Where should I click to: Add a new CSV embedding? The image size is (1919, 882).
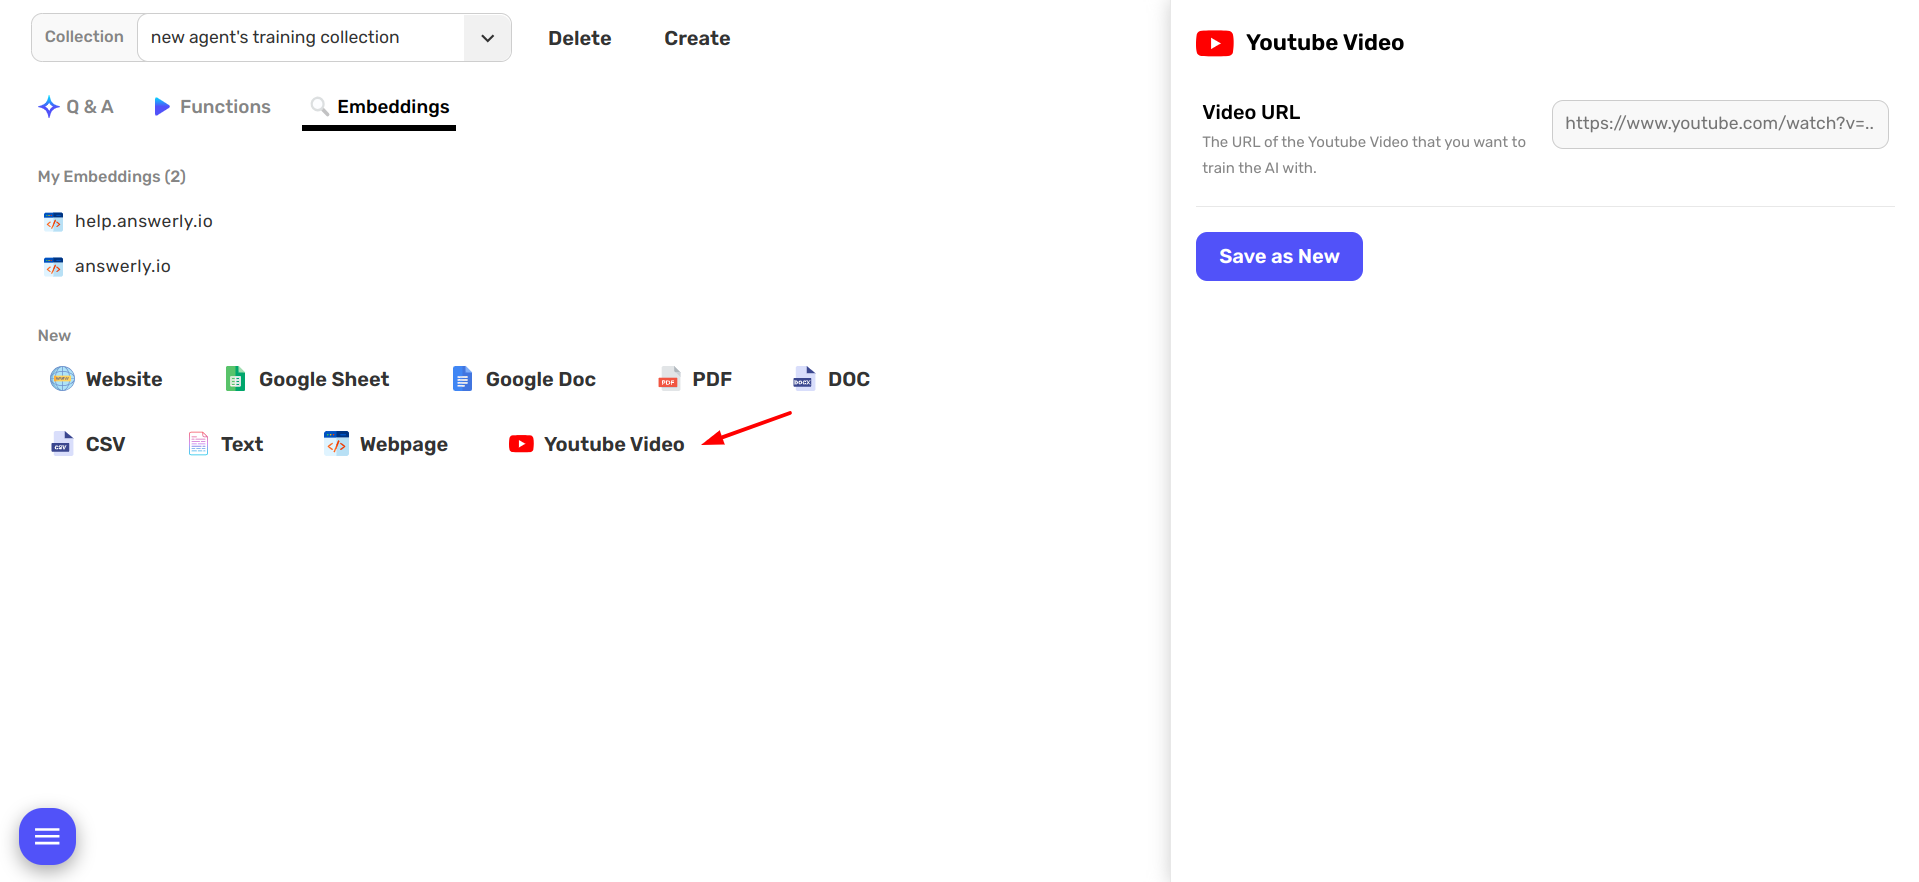coord(88,444)
